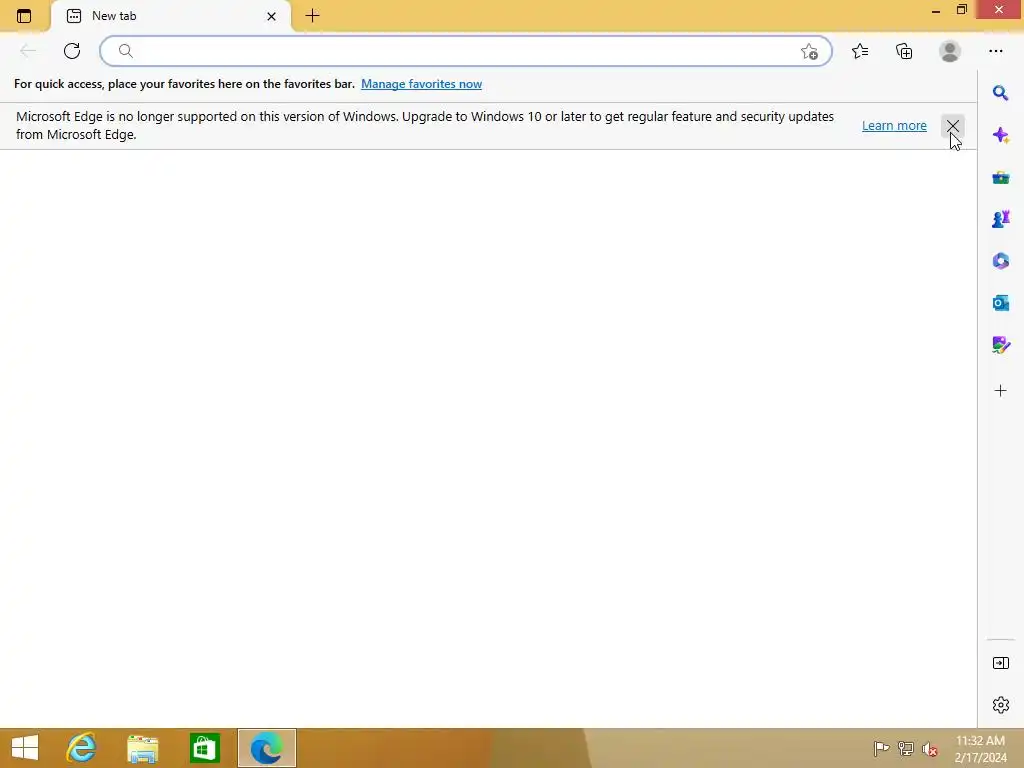The image size is (1024, 768).
Task: Click the network tray icon
Action: click(x=905, y=748)
